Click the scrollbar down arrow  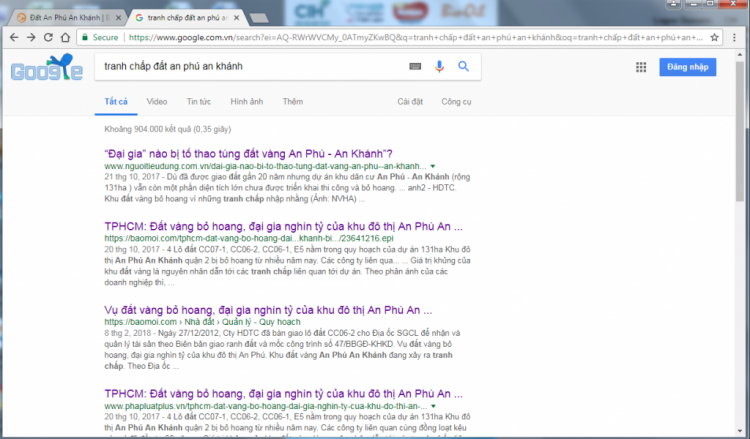740,430
